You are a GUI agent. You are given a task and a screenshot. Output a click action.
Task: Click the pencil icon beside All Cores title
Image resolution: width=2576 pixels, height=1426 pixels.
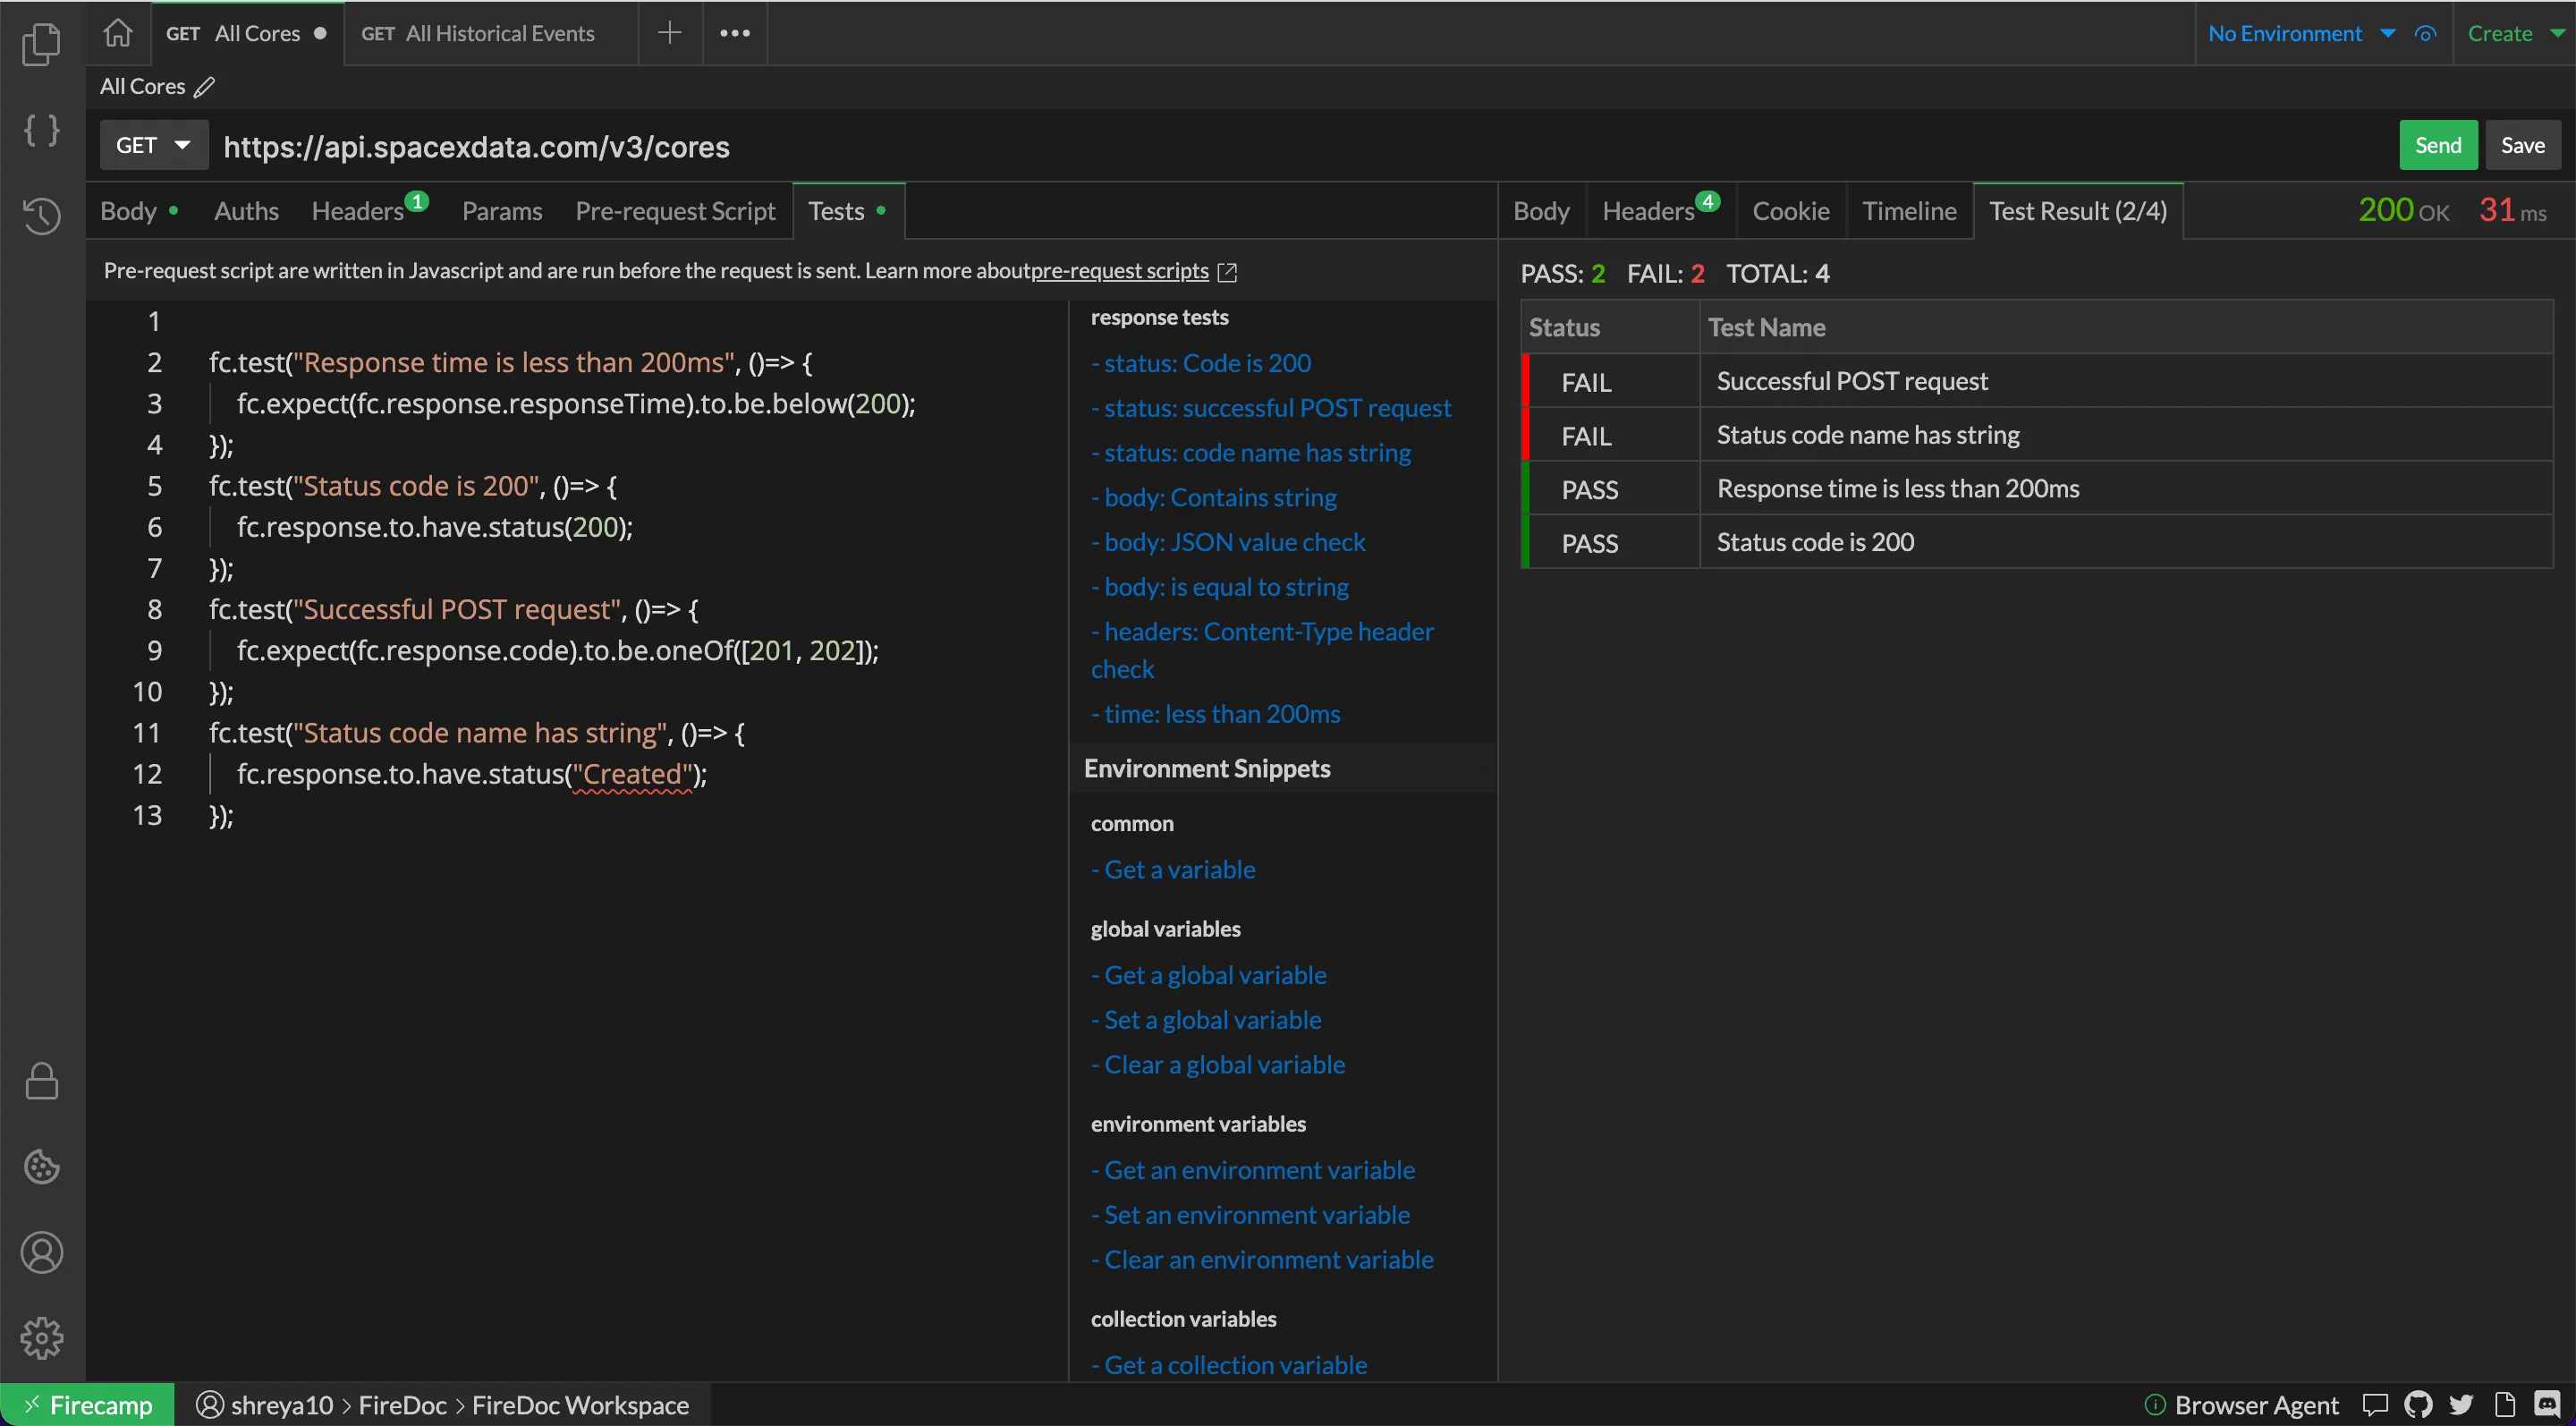click(205, 87)
